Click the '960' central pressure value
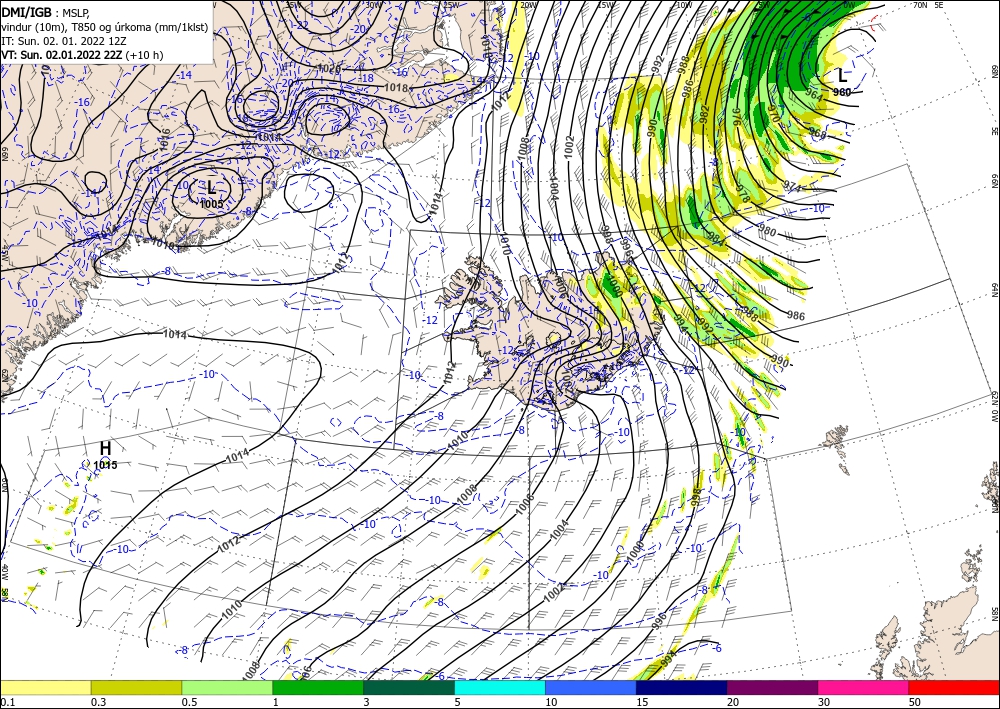This screenshot has width=1000, height=709. click(842, 92)
